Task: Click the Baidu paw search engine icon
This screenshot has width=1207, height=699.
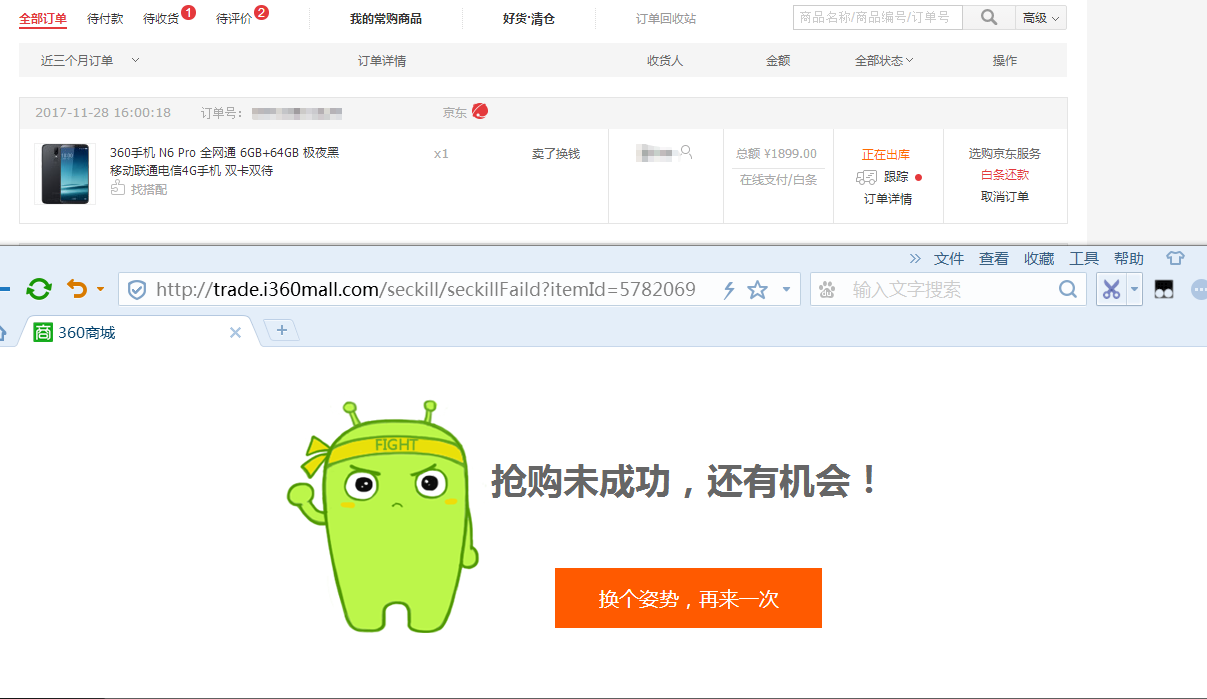Action: point(827,290)
